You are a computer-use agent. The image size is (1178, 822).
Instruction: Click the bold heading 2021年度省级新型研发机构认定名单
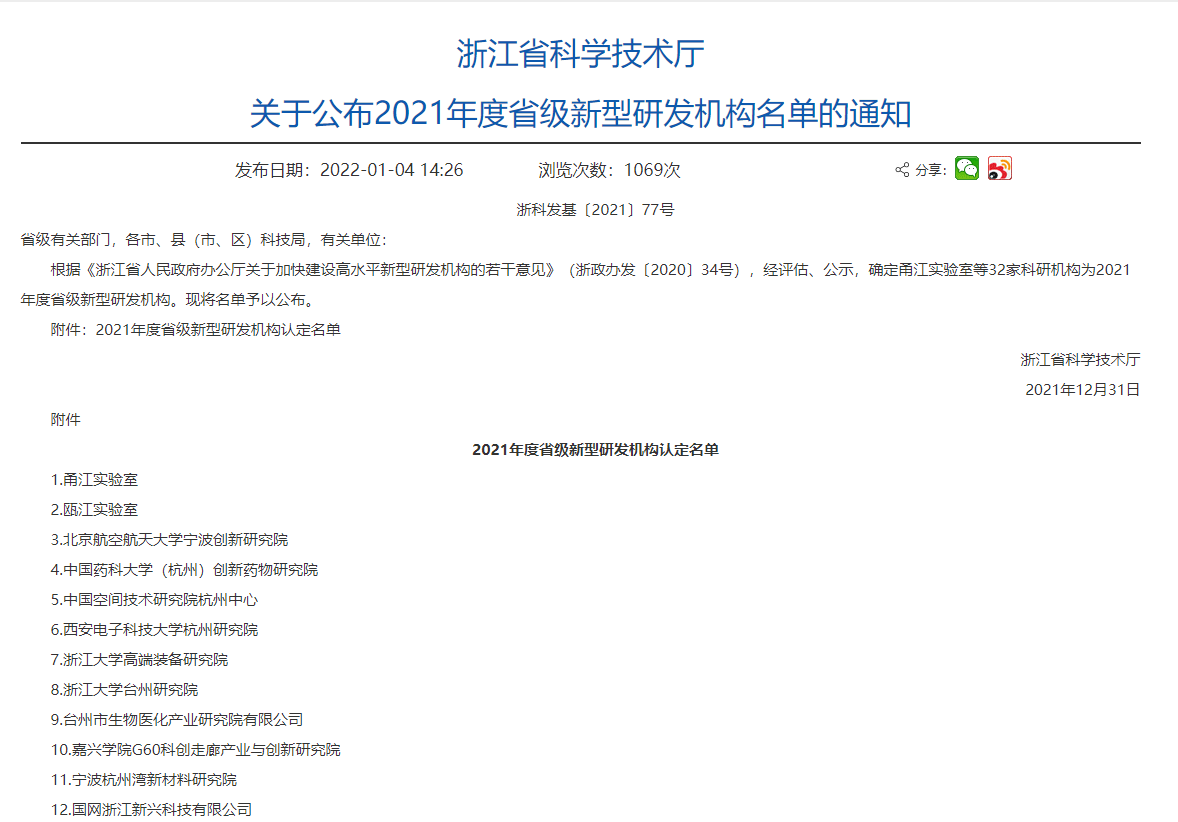595,450
